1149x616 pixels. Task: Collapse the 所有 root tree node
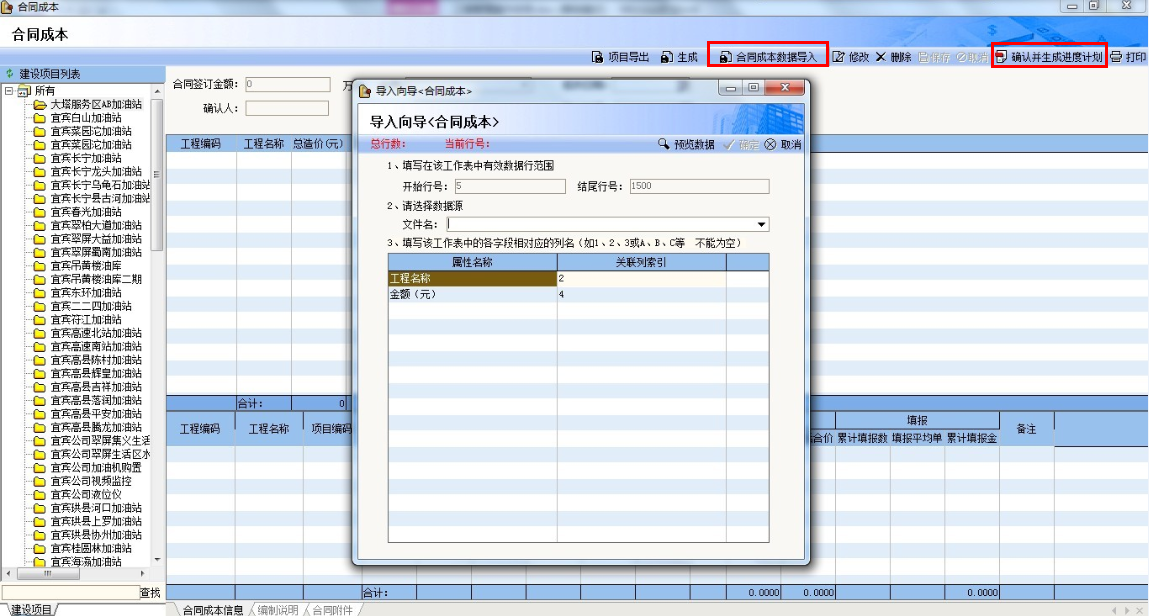(9, 91)
